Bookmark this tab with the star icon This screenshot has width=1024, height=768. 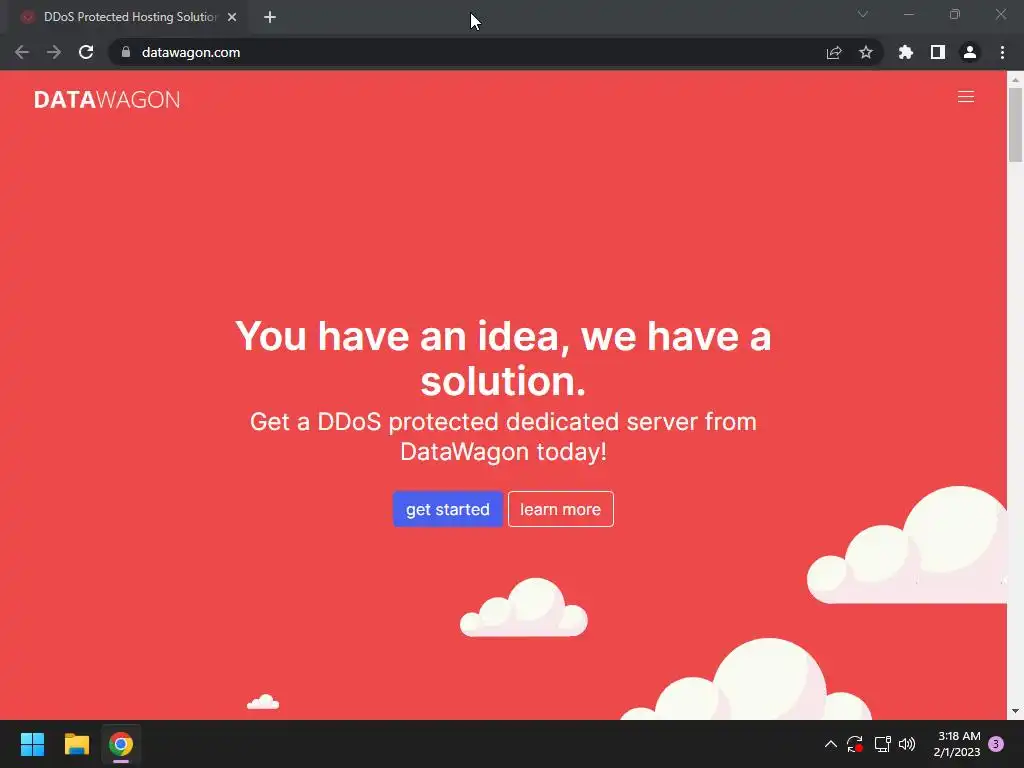[x=866, y=52]
